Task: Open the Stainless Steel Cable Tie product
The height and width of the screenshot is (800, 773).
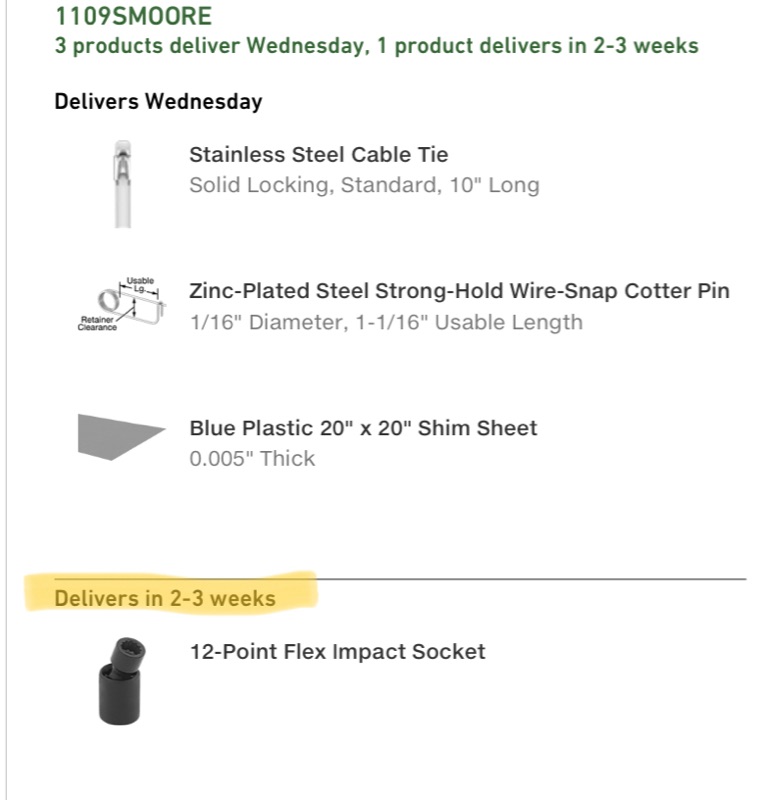Action: click(318, 155)
